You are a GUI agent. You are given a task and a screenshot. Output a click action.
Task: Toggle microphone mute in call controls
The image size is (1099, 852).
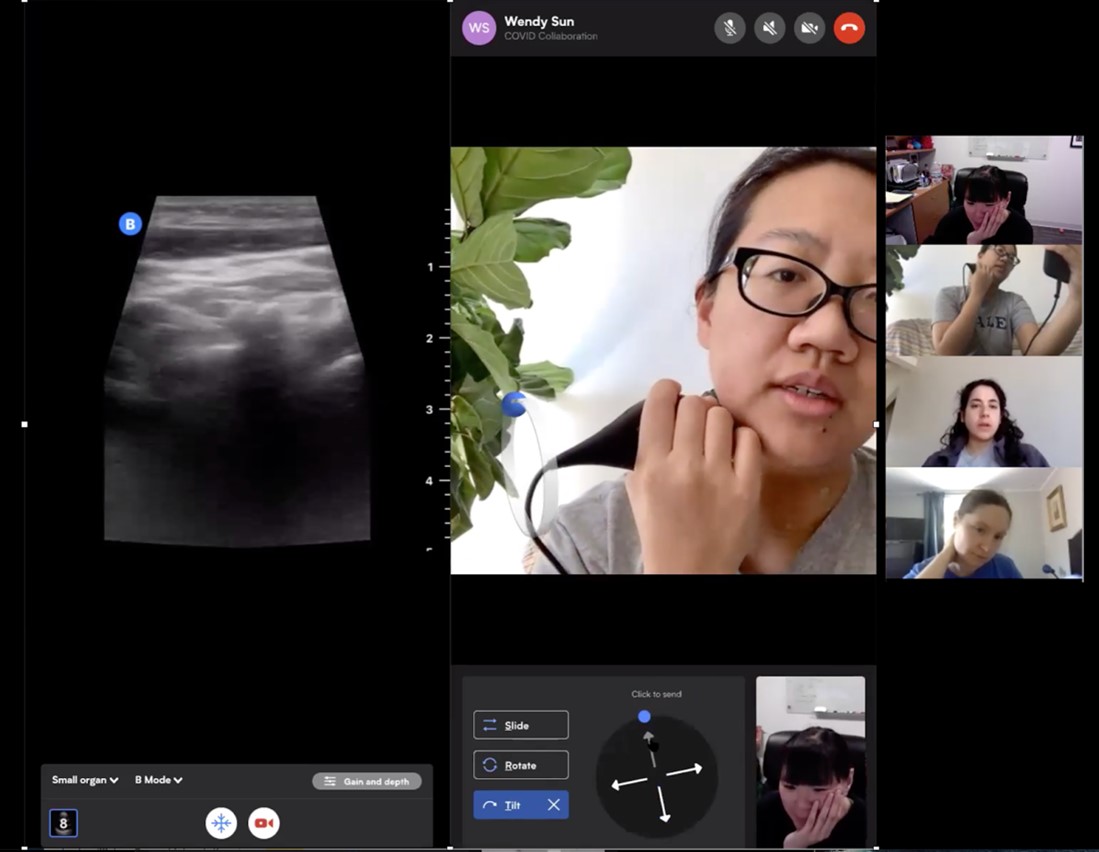click(x=729, y=28)
